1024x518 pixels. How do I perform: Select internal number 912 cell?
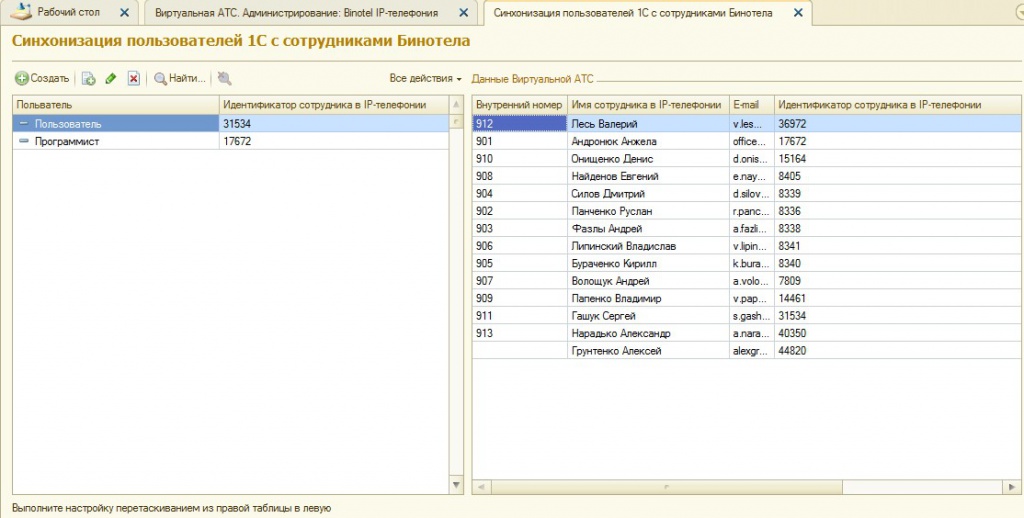pyautogui.click(x=519, y=123)
